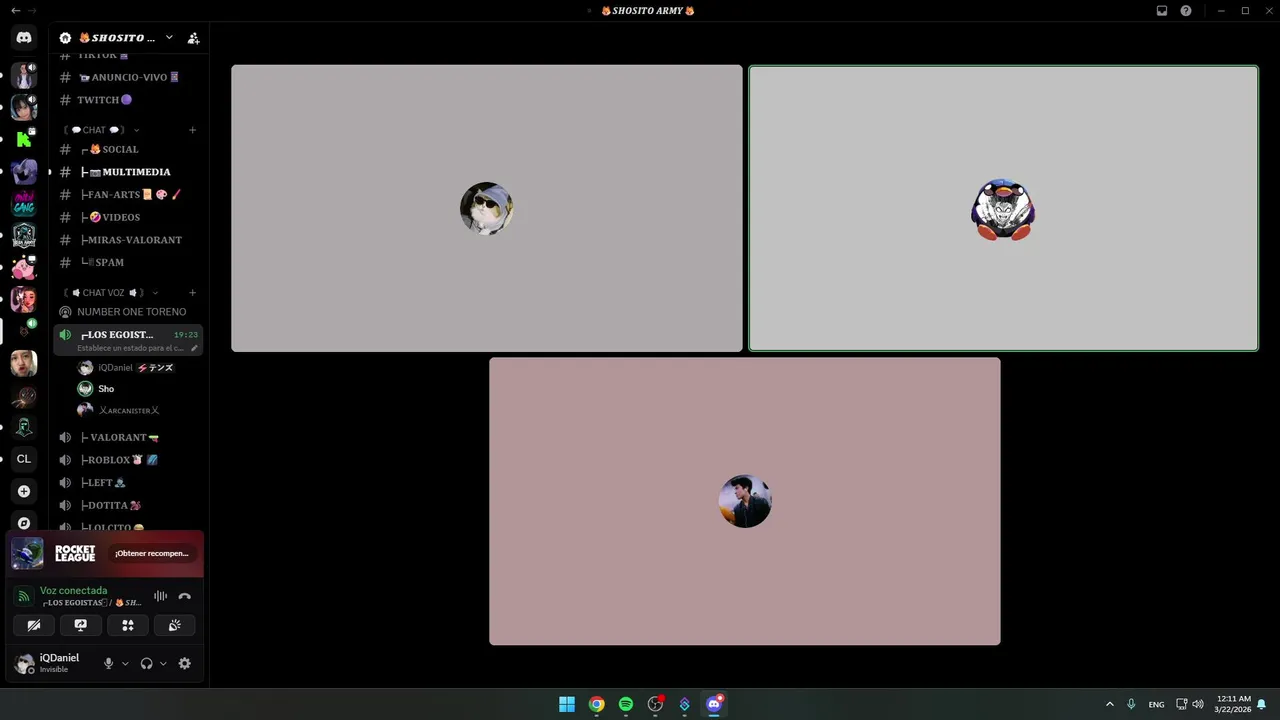The image size is (1280, 720).
Task: Focus the cat avatar video tile
Action: tap(487, 208)
